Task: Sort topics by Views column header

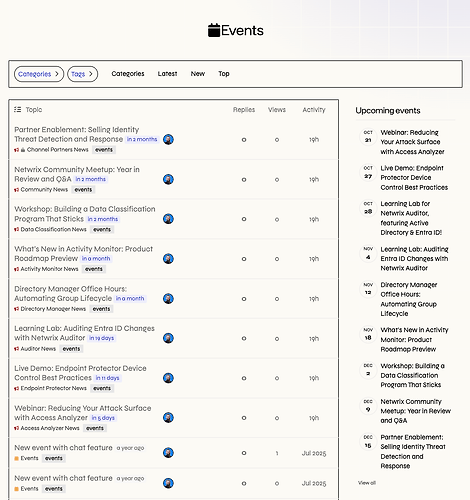Action: coord(277,110)
